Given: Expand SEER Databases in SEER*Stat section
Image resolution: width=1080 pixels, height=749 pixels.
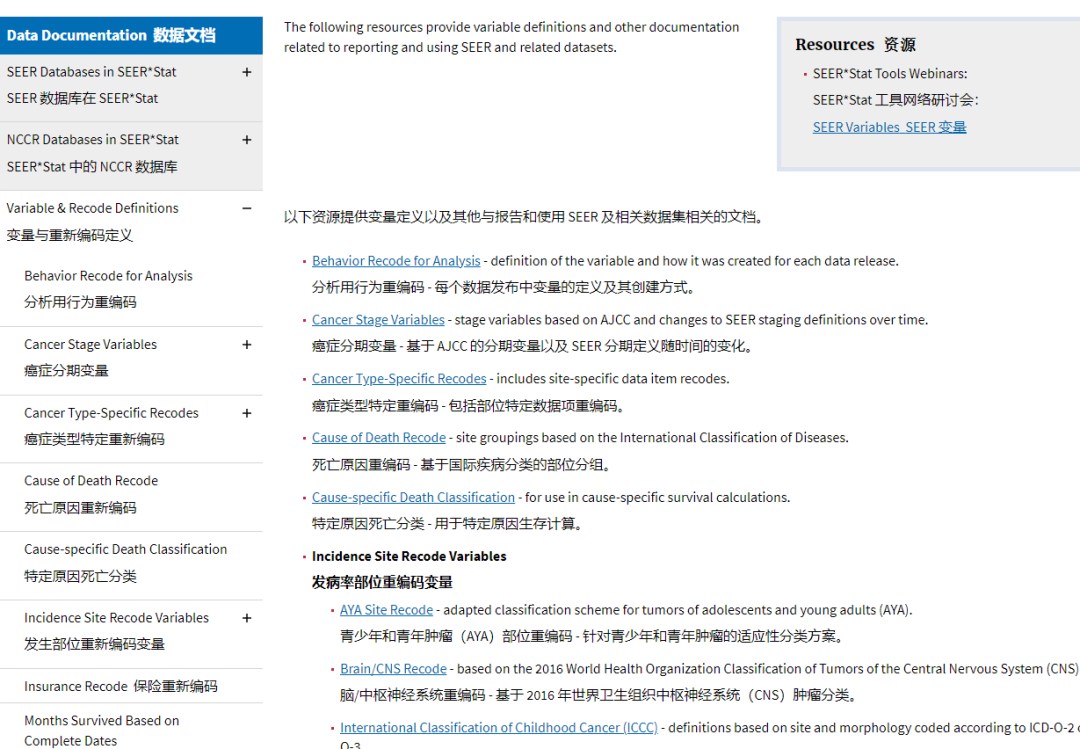Looking at the screenshot, I should coord(247,72).
